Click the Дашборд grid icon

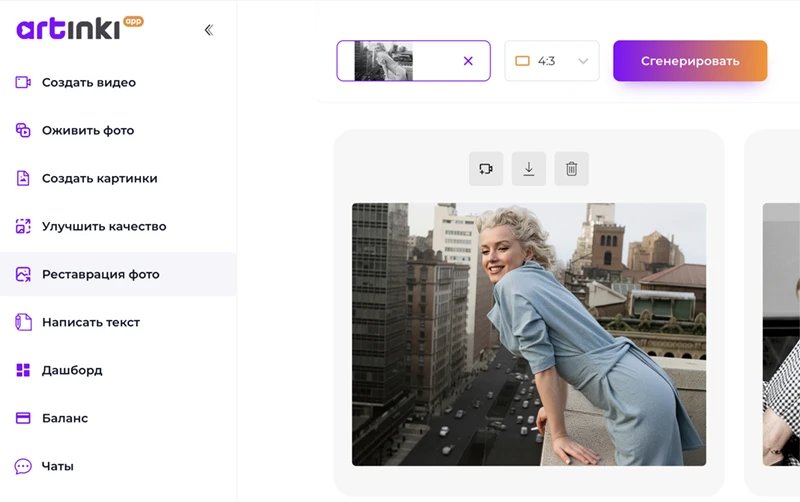coord(23,370)
